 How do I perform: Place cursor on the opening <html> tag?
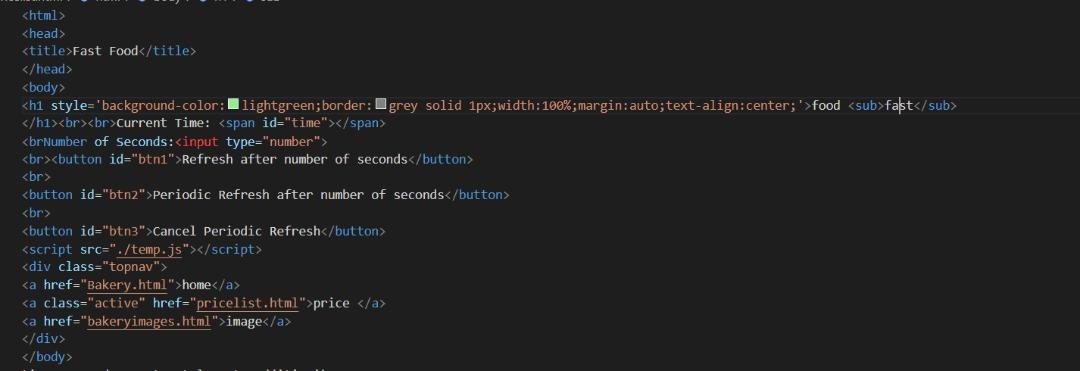point(44,15)
